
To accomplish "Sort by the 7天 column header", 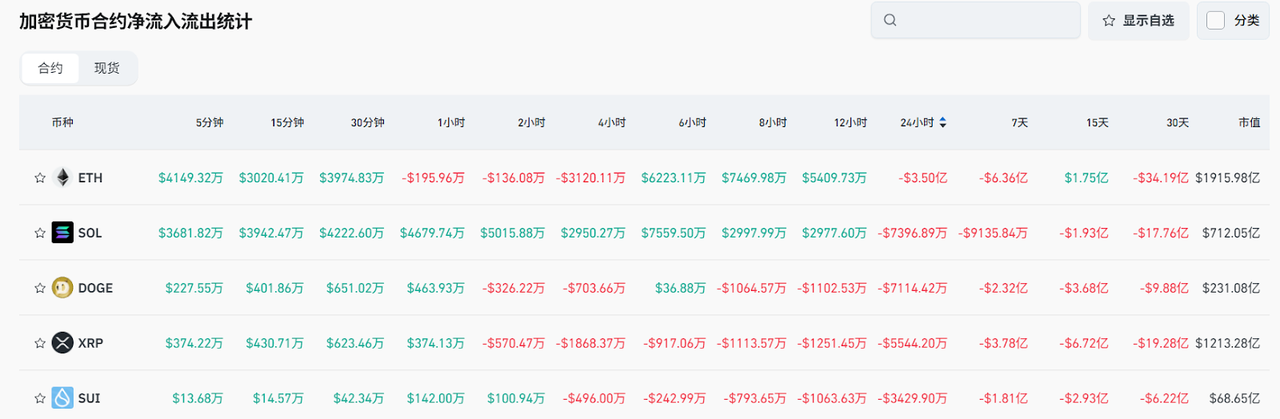I will pos(1019,123).
